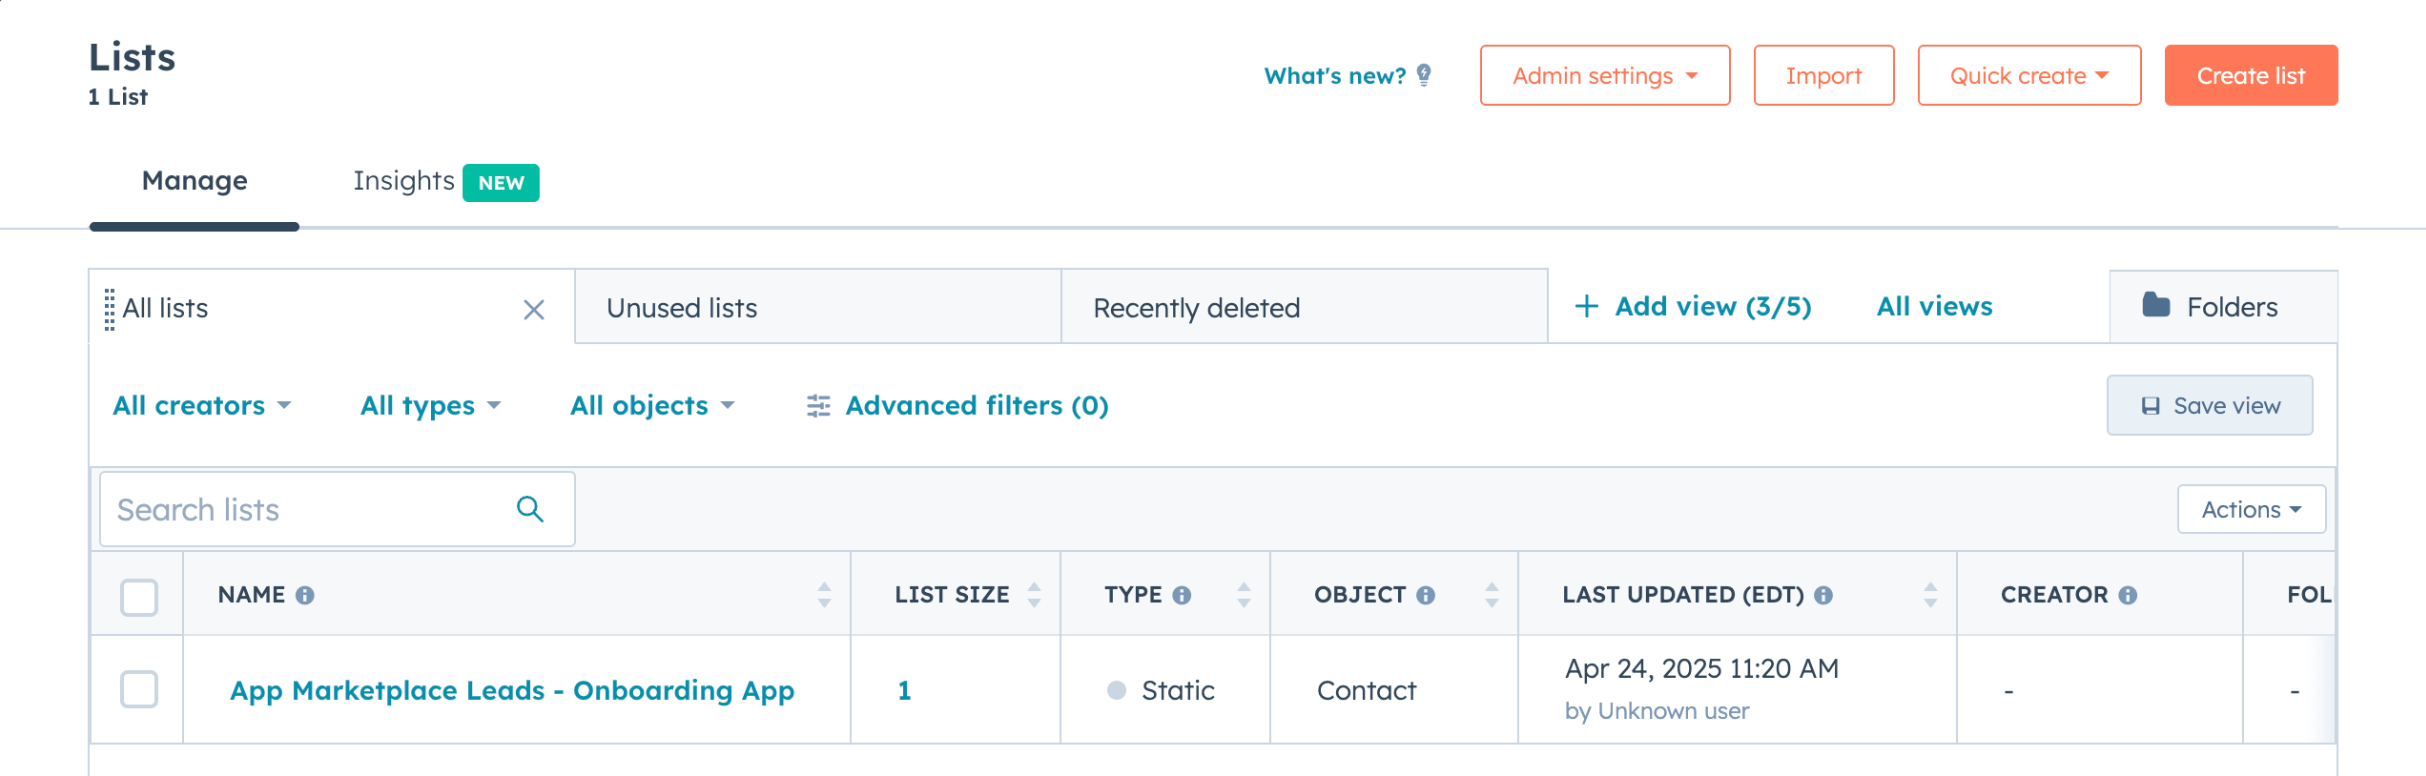Expand the All objects filter

(x=653, y=406)
